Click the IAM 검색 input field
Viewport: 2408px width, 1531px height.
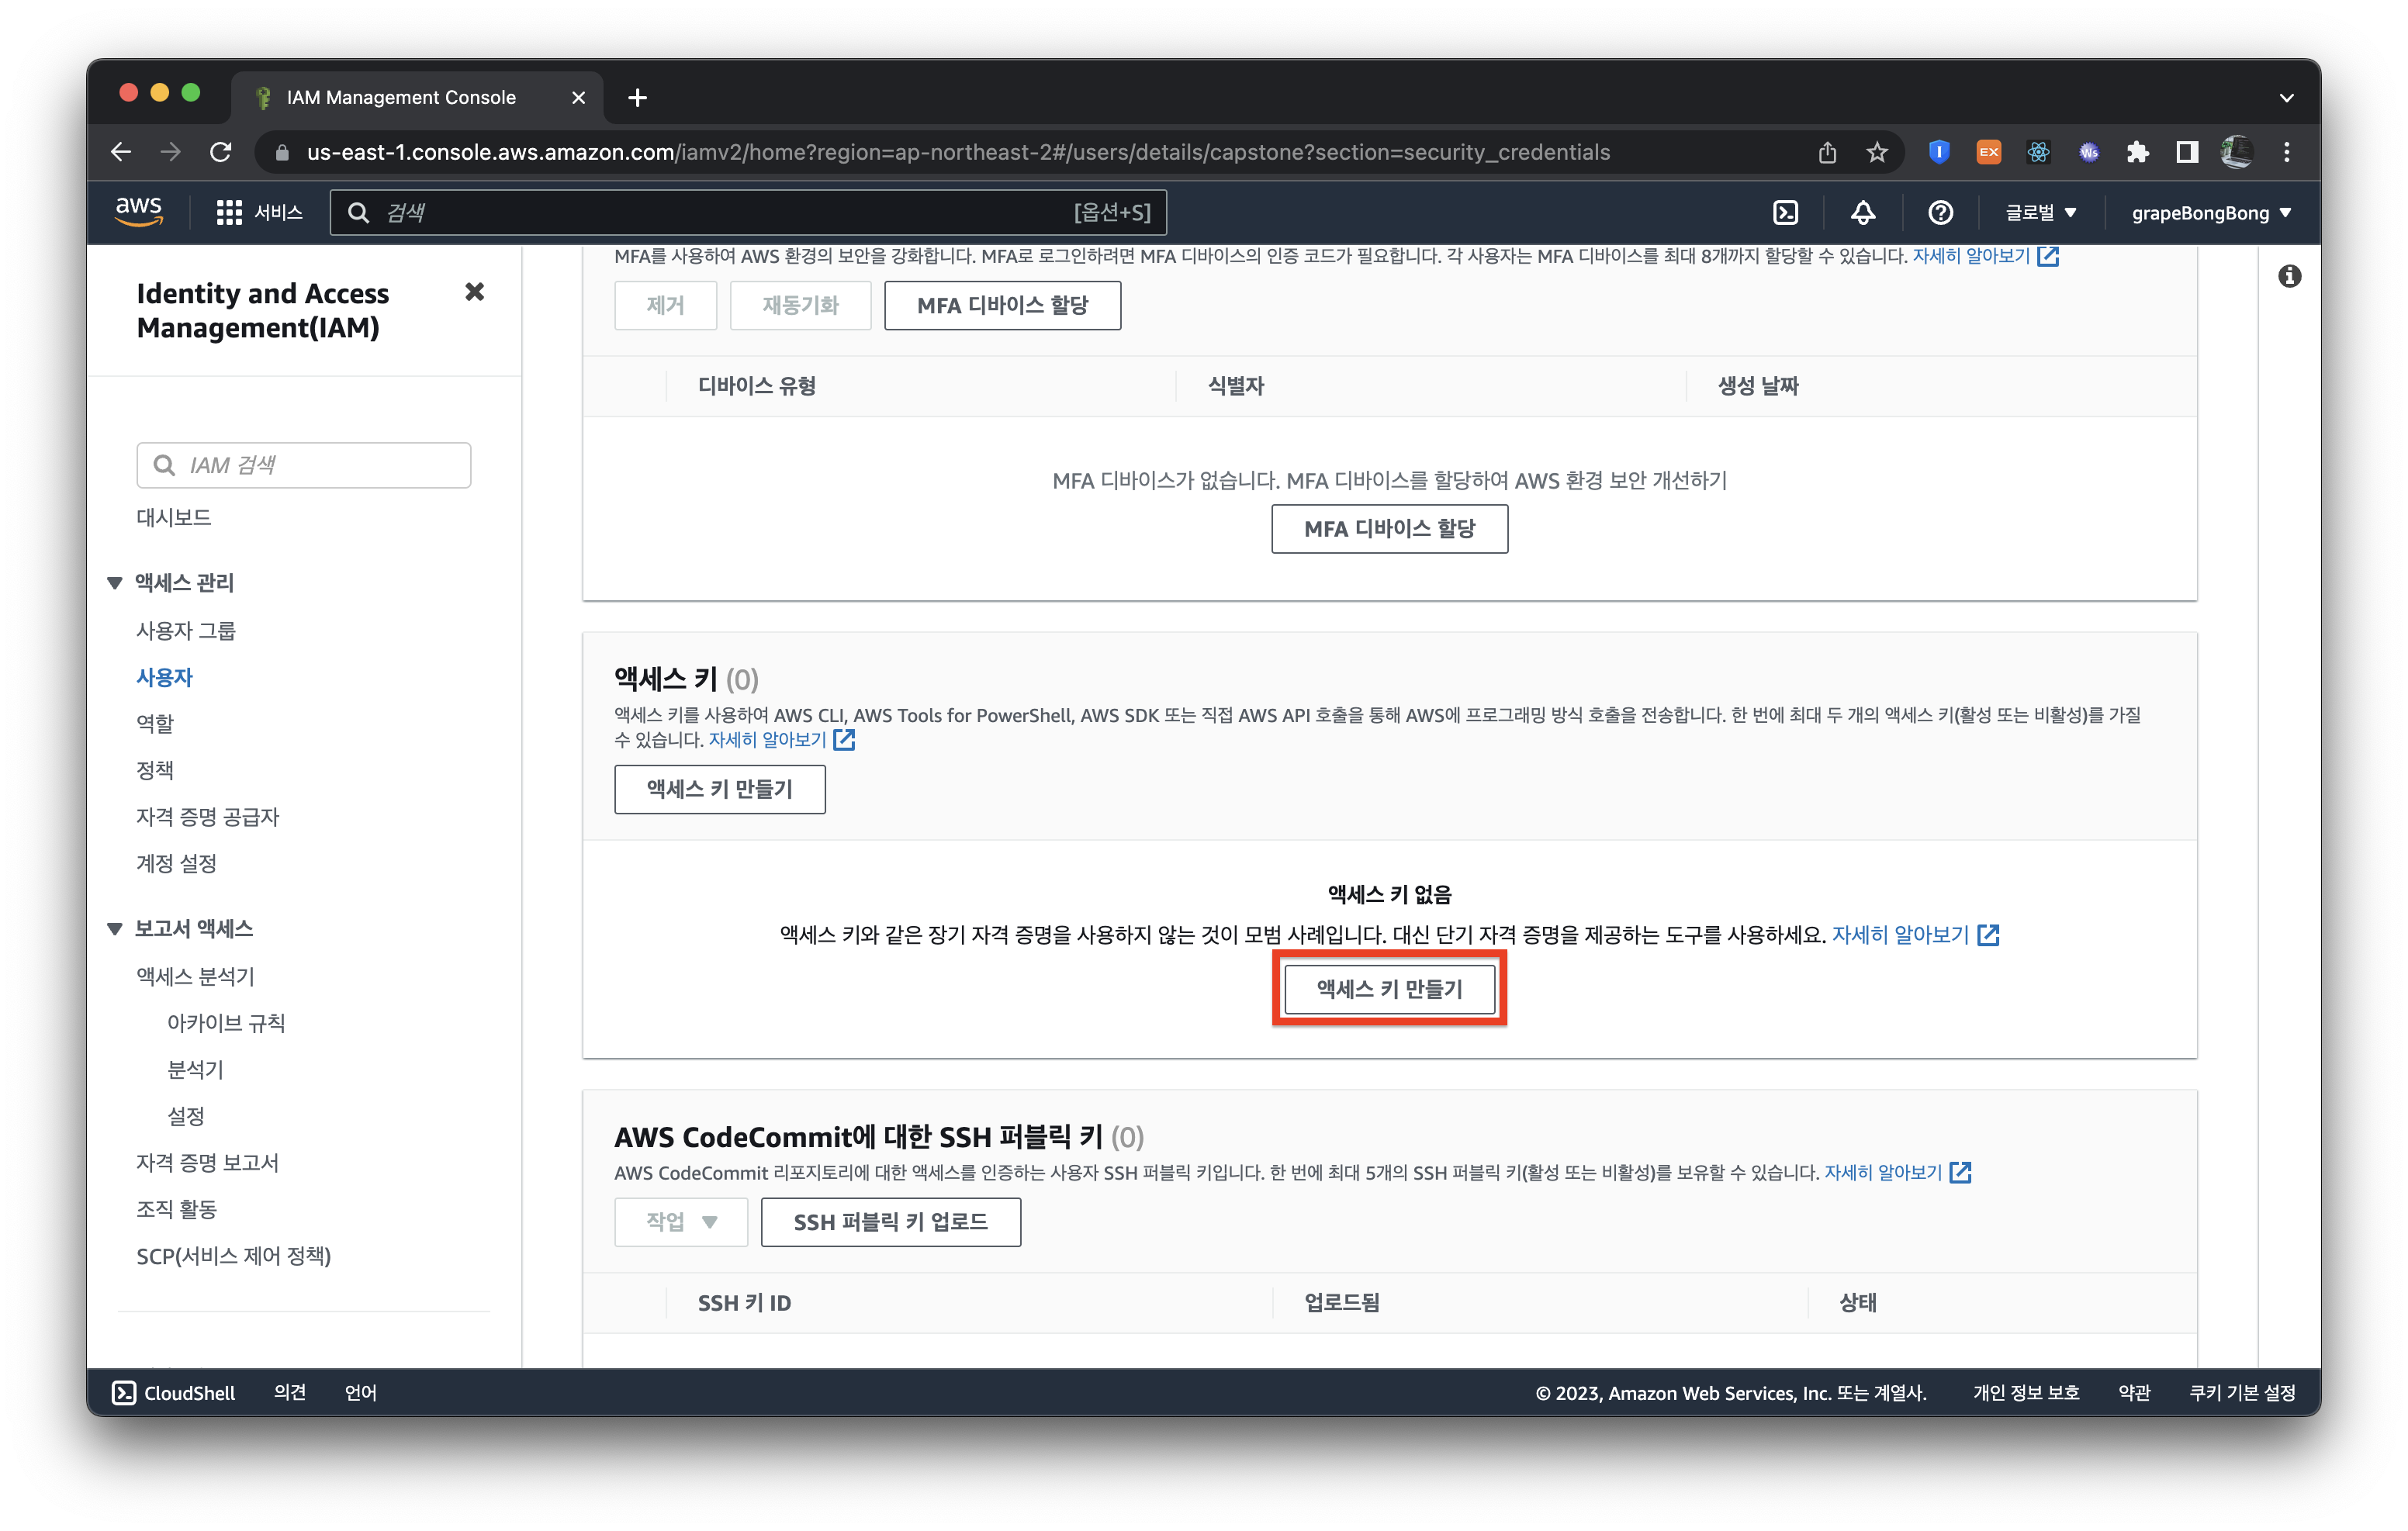[304, 465]
